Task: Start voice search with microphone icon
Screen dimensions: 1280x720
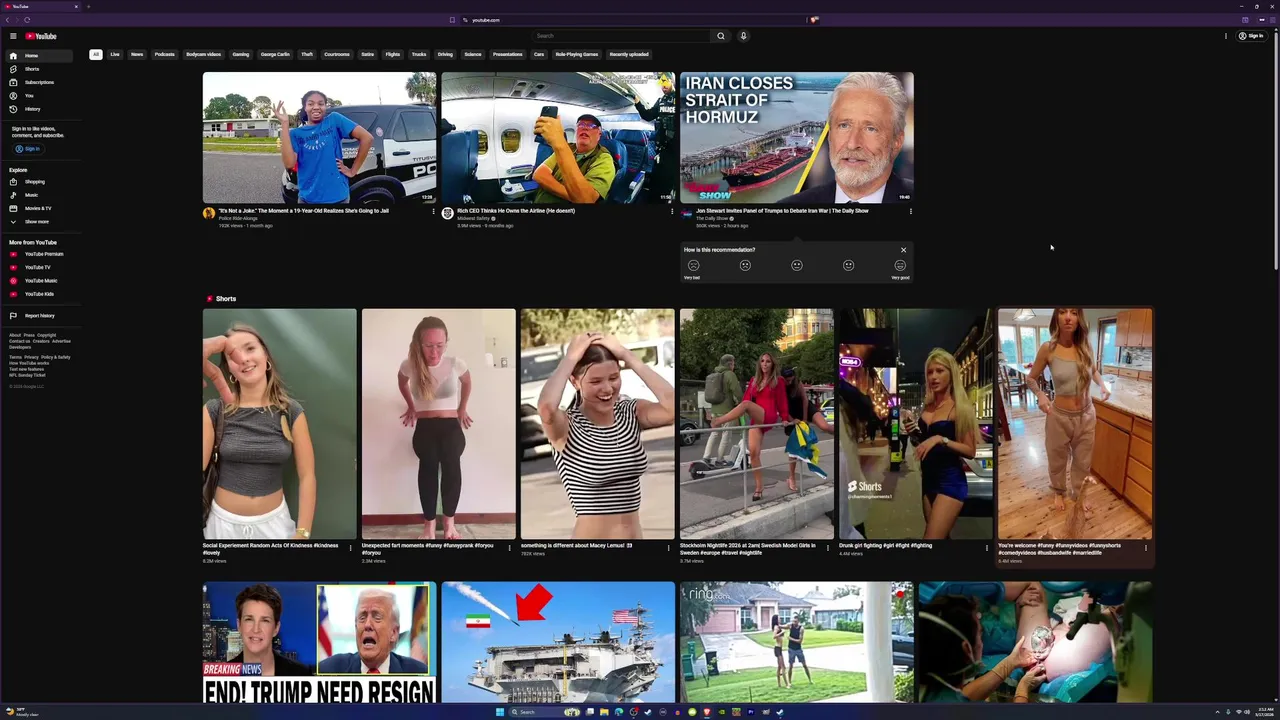Action: pos(743,36)
